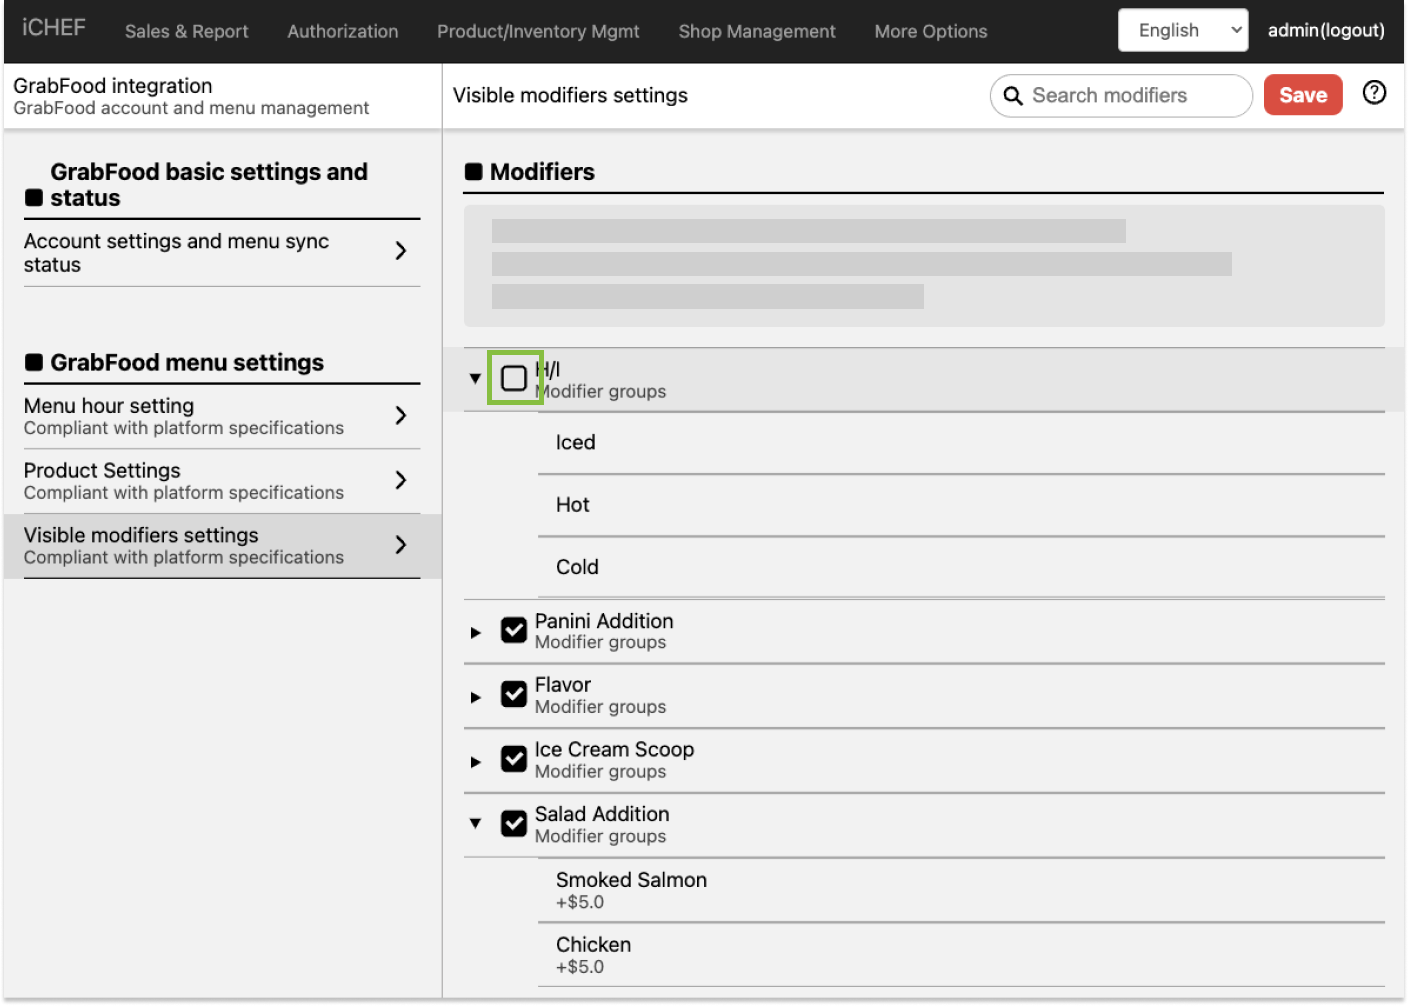Expand the Ice Cream Scoop group
Image resolution: width=1408 pixels, height=1006 pixels.
(x=475, y=761)
